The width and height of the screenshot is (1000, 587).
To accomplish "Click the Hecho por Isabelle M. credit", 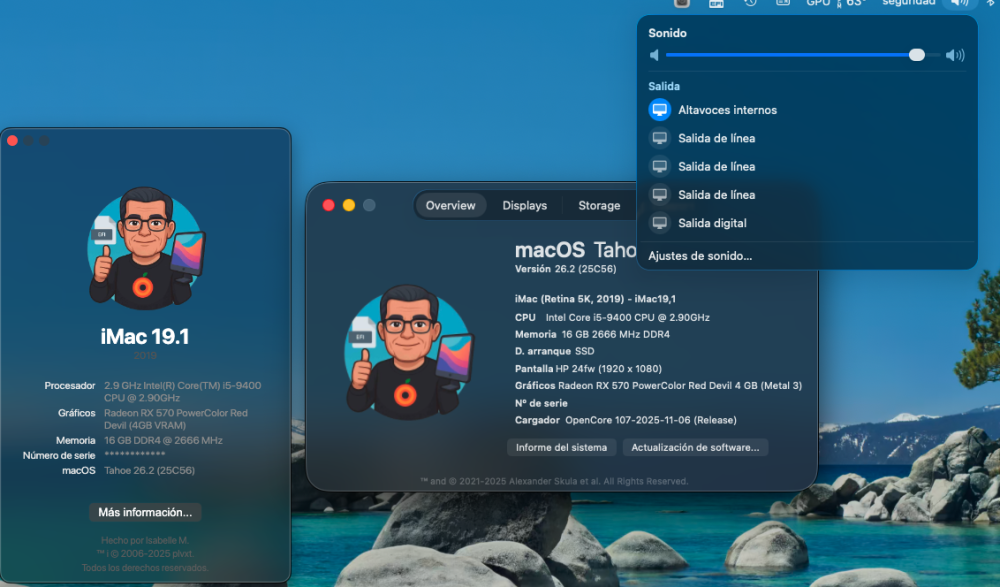I will 145,540.
